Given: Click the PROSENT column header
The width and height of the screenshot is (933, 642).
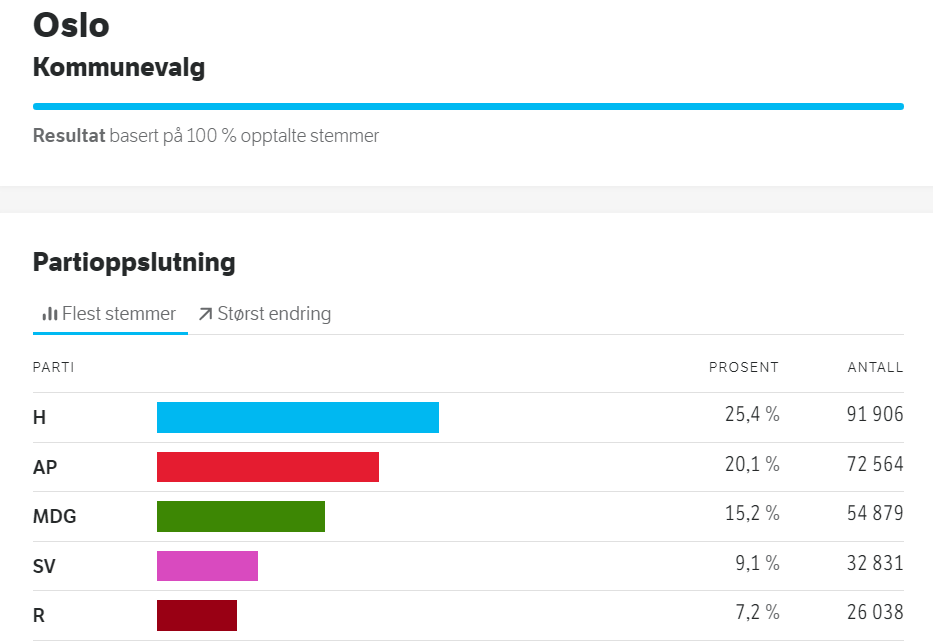Looking at the screenshot, I should [x=743, y=367].
